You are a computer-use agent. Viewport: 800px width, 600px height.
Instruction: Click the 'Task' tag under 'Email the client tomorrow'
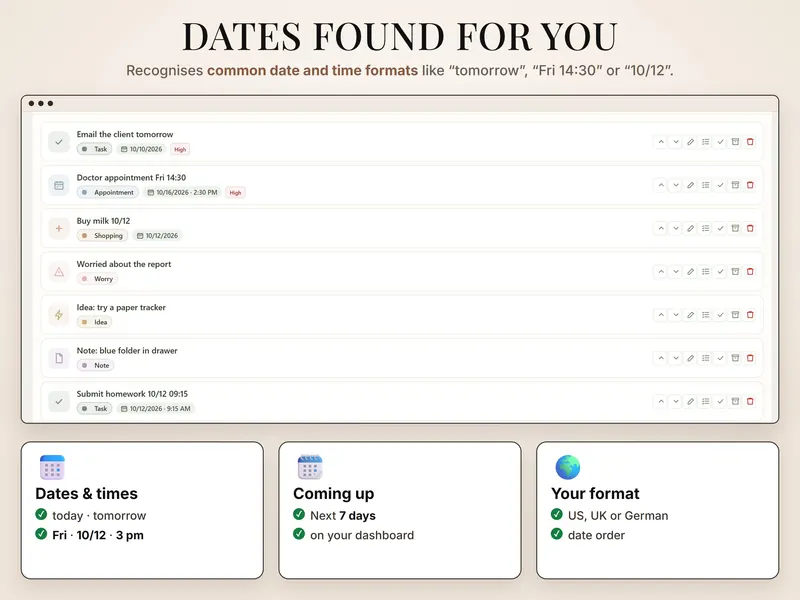point(94,149)
